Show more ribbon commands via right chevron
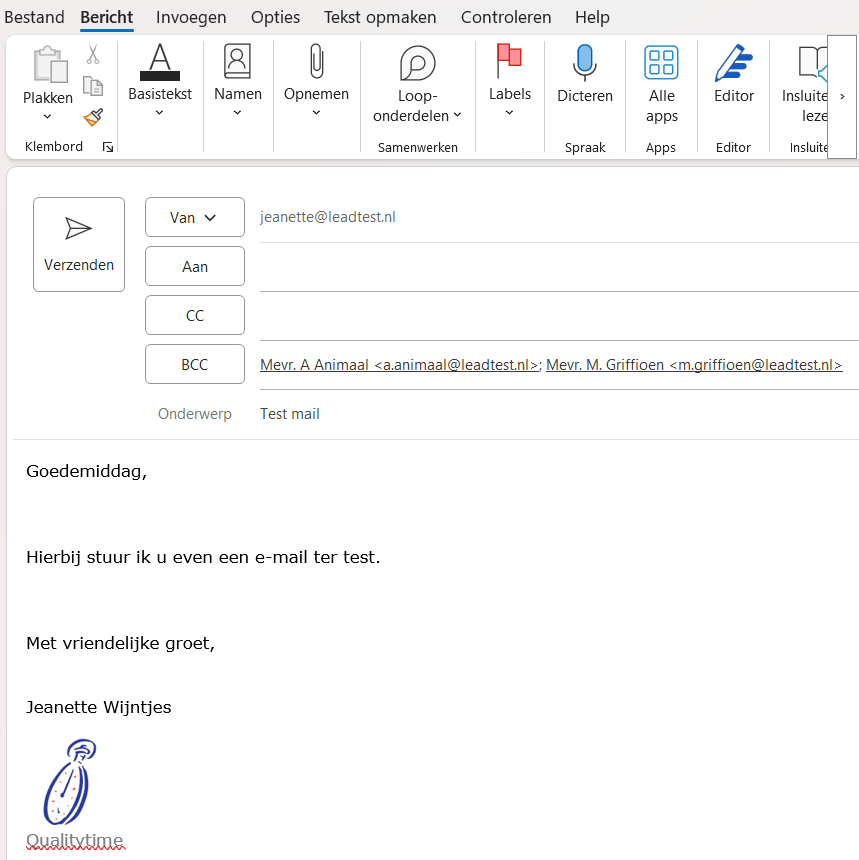Image resolution: width=859 pixels, height=860 pixels. [842, 97]
